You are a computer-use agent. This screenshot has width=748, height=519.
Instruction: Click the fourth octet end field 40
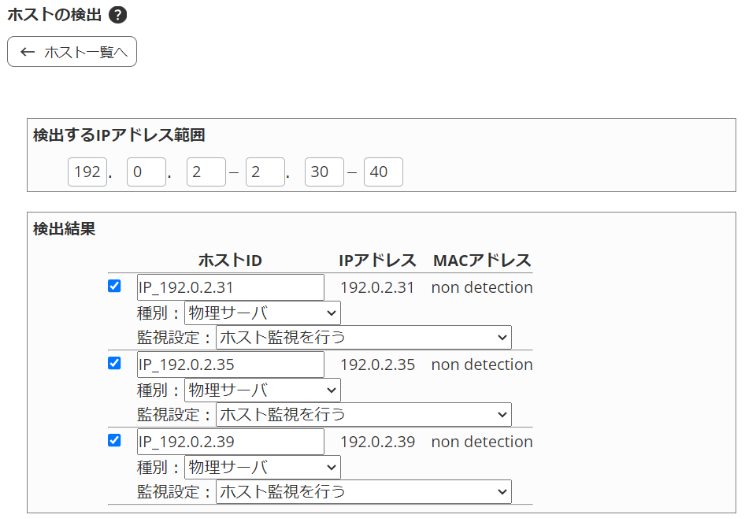pyautogui.click(x=383, y=172)
